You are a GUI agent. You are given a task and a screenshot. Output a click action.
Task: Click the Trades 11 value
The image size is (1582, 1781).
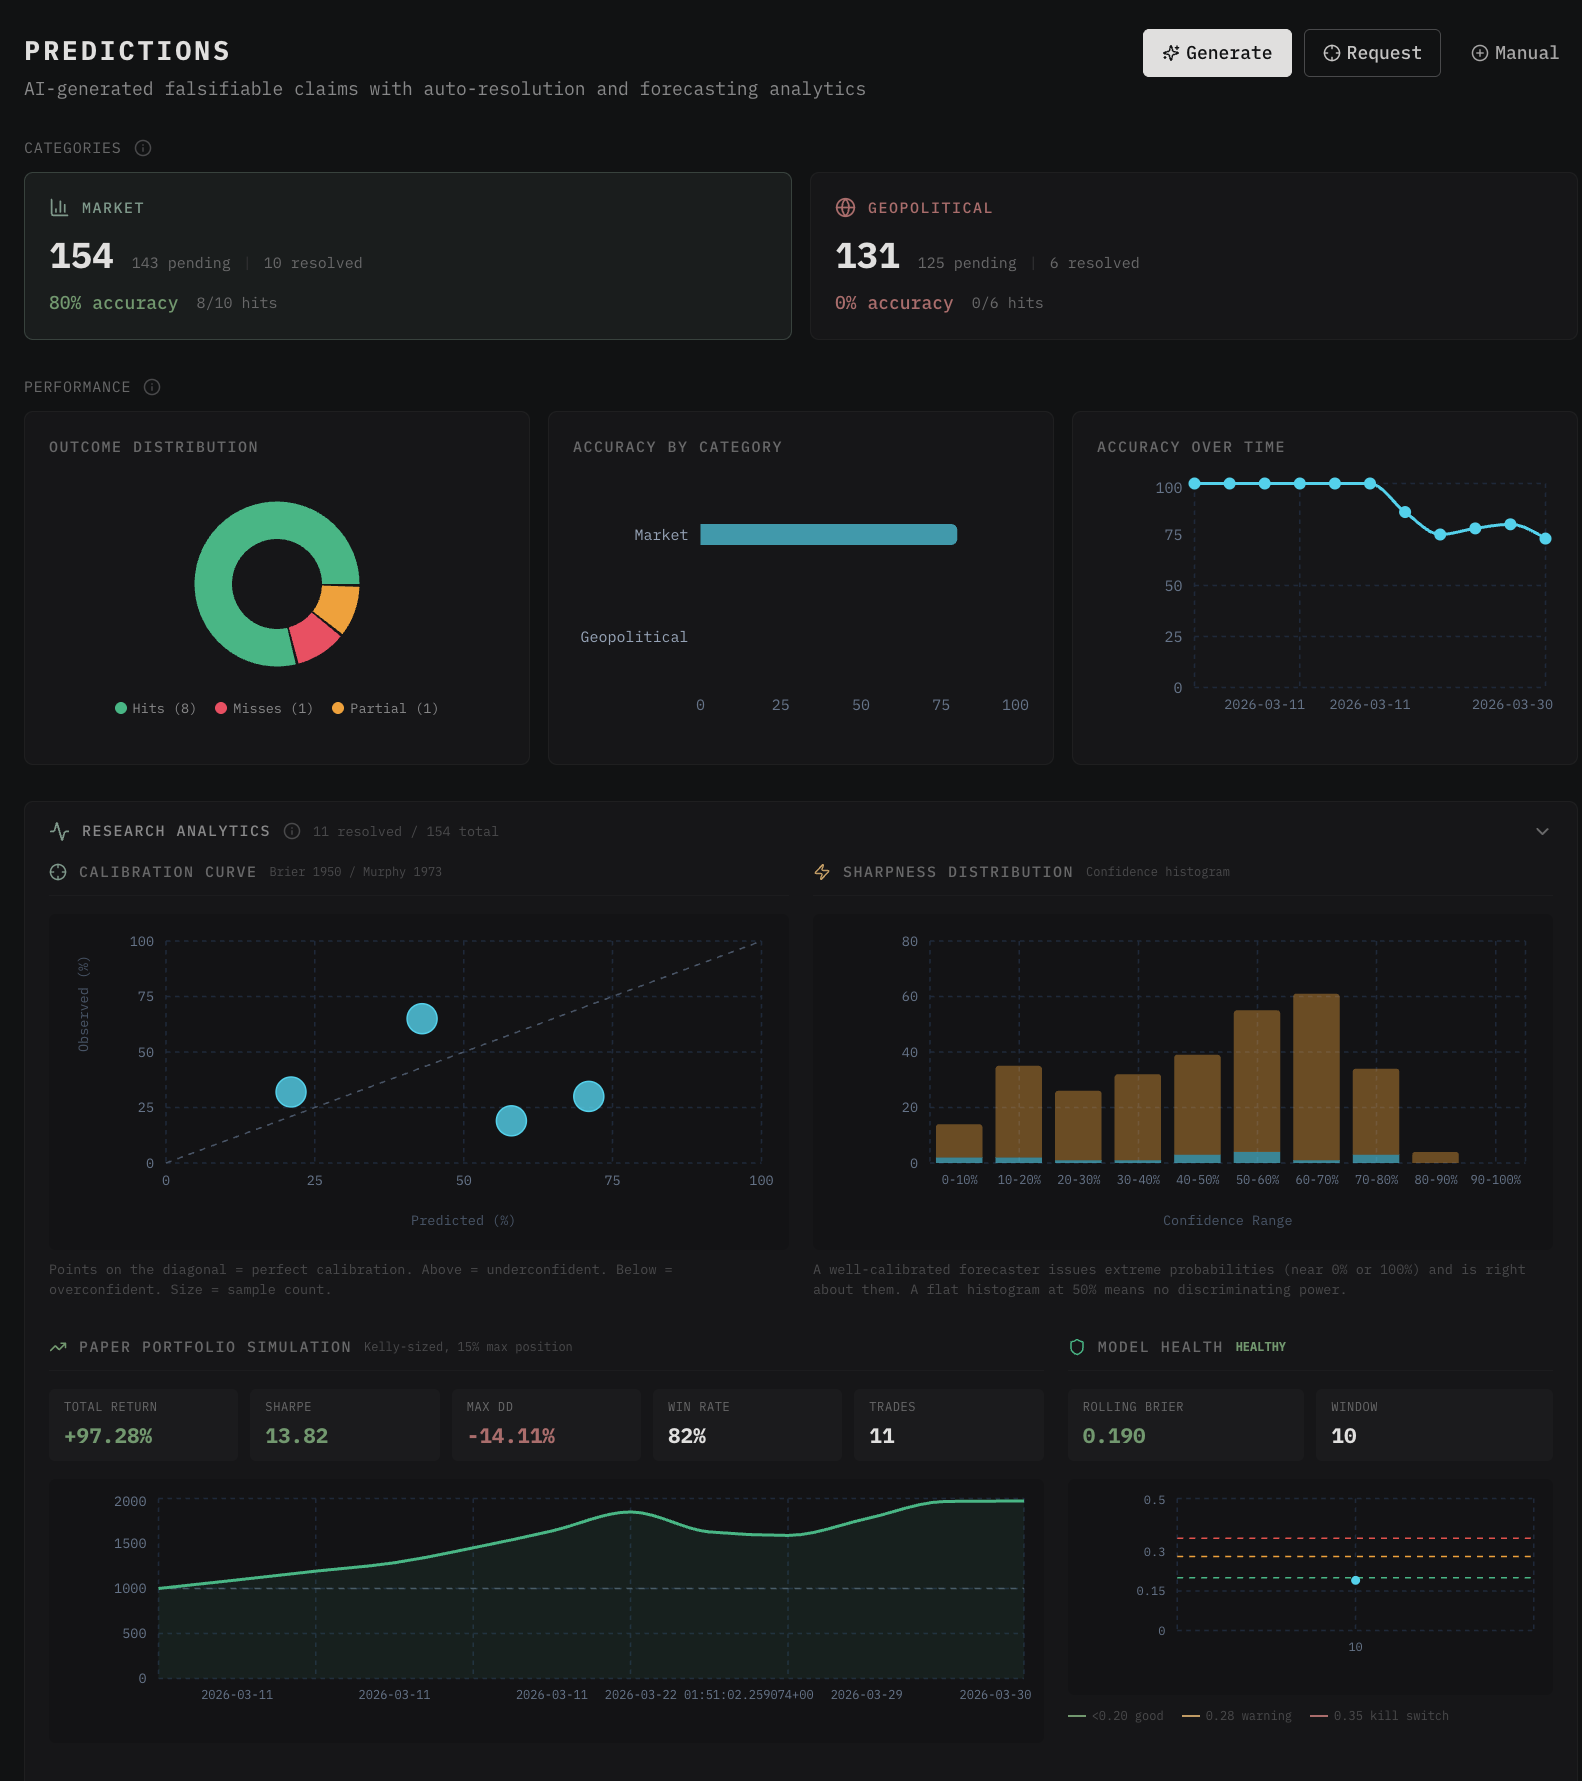pyautogui.click(x=882, y=1436)
